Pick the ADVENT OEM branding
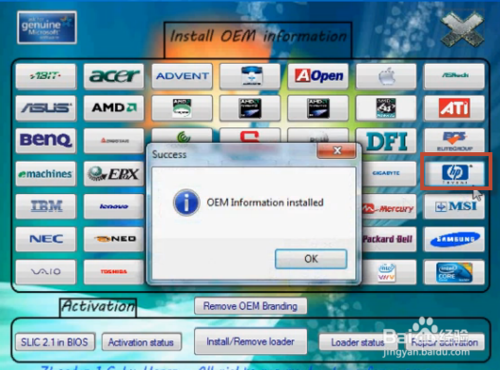The image size is (500, 370). [x=182, y=76]
